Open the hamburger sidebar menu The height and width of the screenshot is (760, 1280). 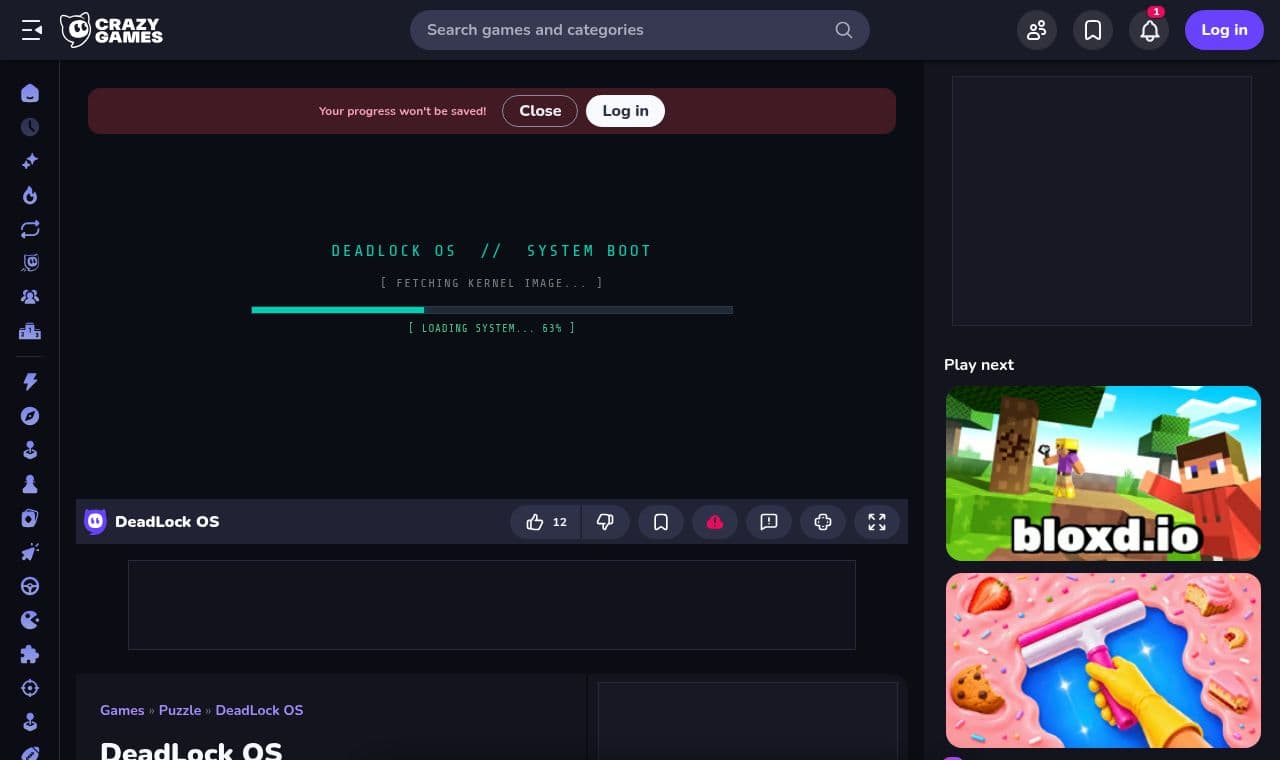tap(31, 30)
